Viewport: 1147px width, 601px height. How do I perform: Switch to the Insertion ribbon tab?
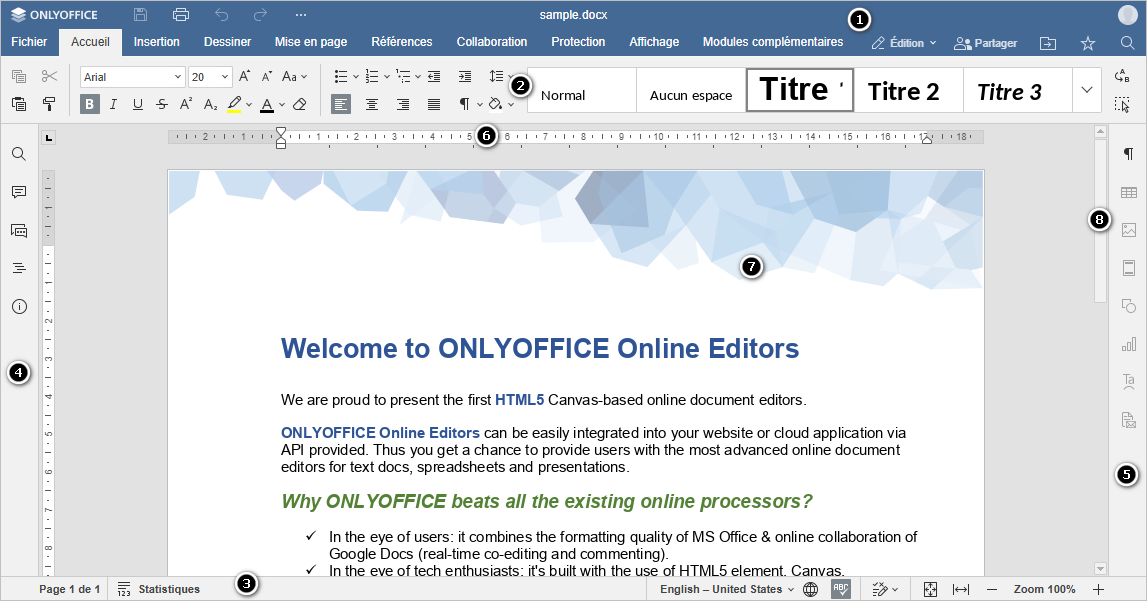(156, 42)
